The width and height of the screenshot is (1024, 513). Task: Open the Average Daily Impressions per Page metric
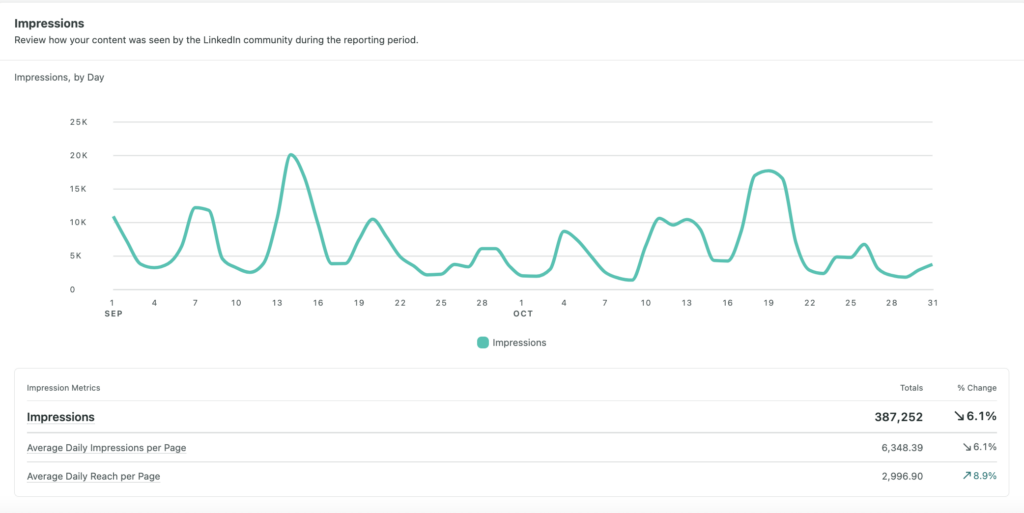[106, 447]
